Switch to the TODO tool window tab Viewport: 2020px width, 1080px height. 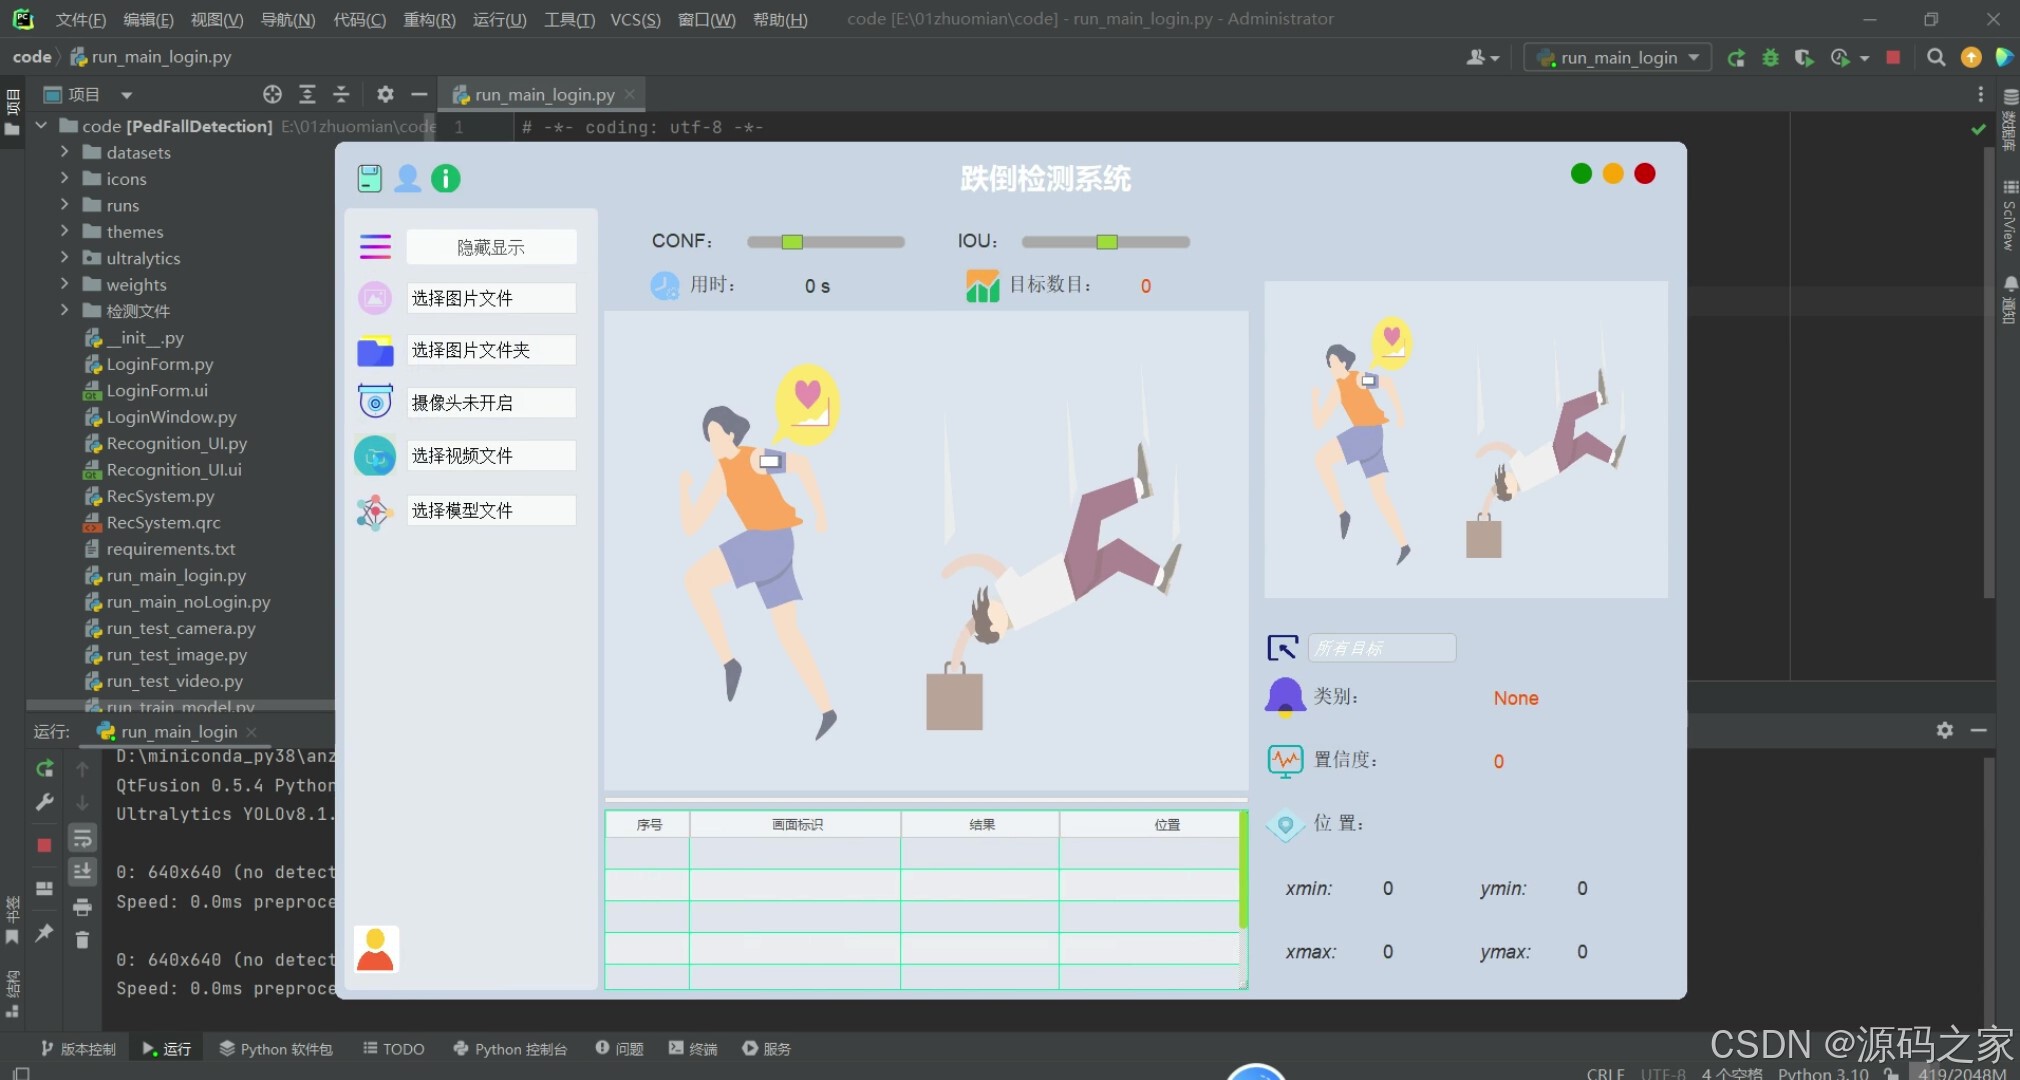(393, 1048)
